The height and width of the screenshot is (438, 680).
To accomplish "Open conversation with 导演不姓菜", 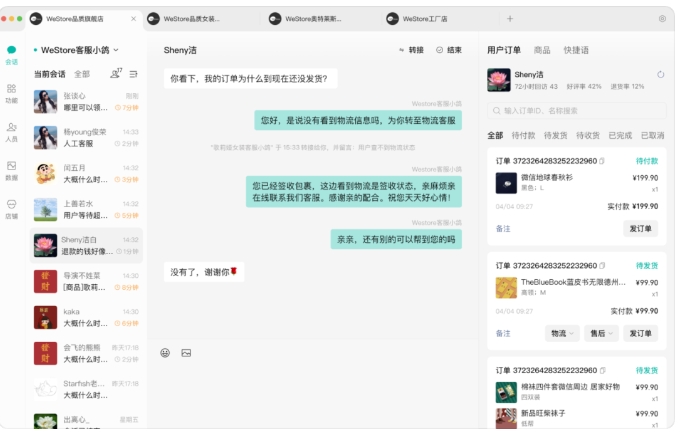I will coord(86,281).
